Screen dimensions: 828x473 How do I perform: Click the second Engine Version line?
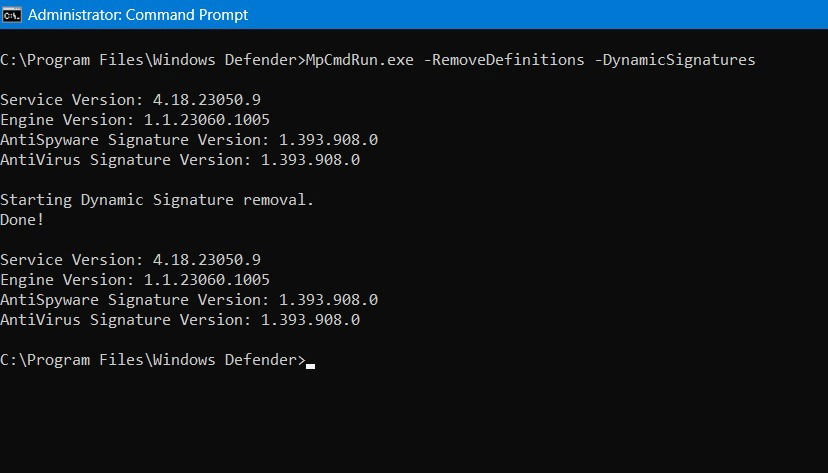(x=135, y=280)
